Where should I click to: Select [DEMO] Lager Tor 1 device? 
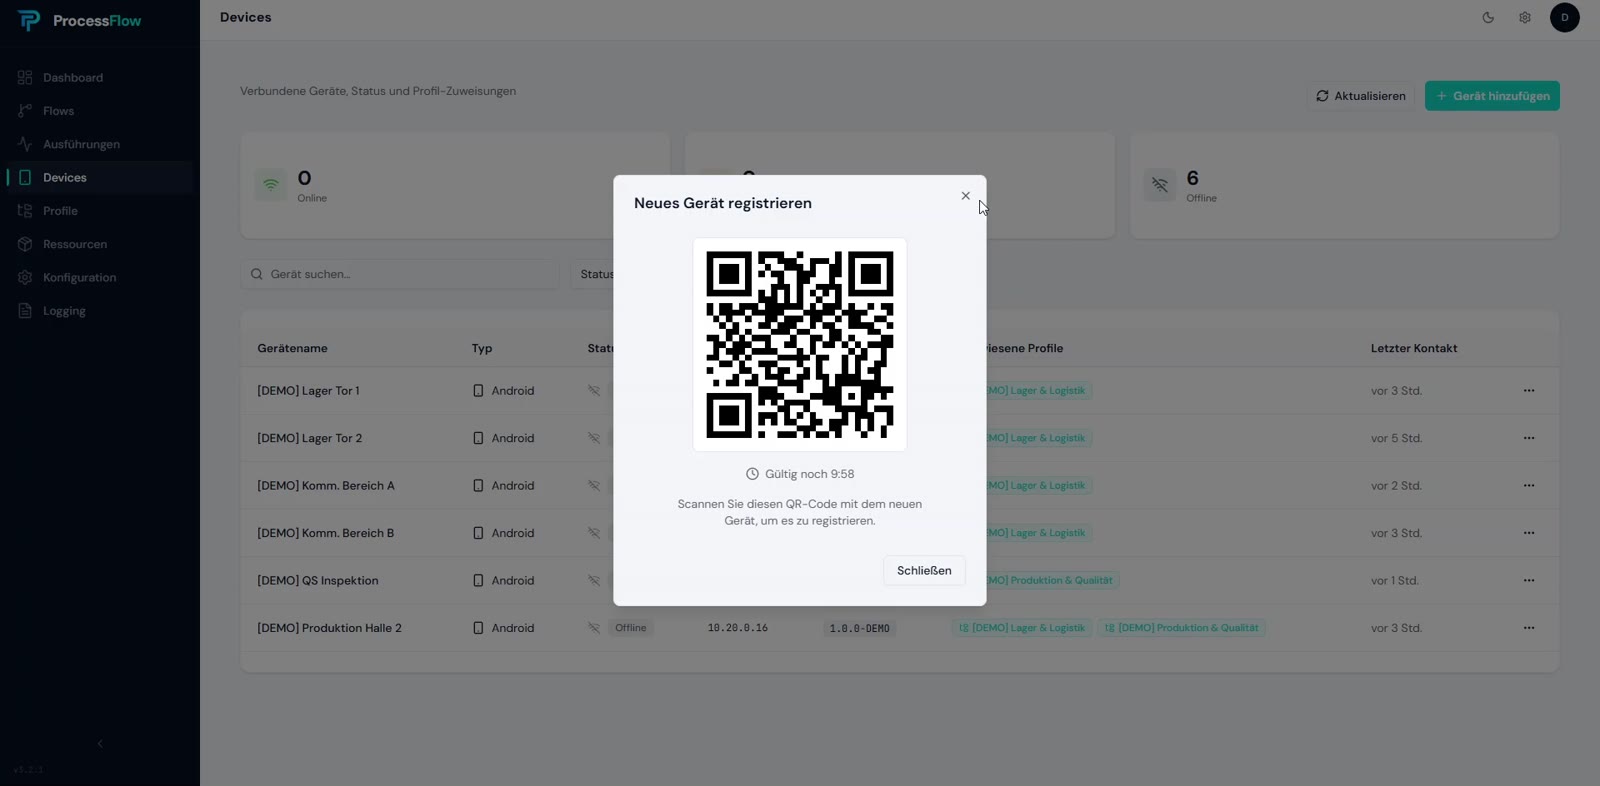tap(308, 391)
